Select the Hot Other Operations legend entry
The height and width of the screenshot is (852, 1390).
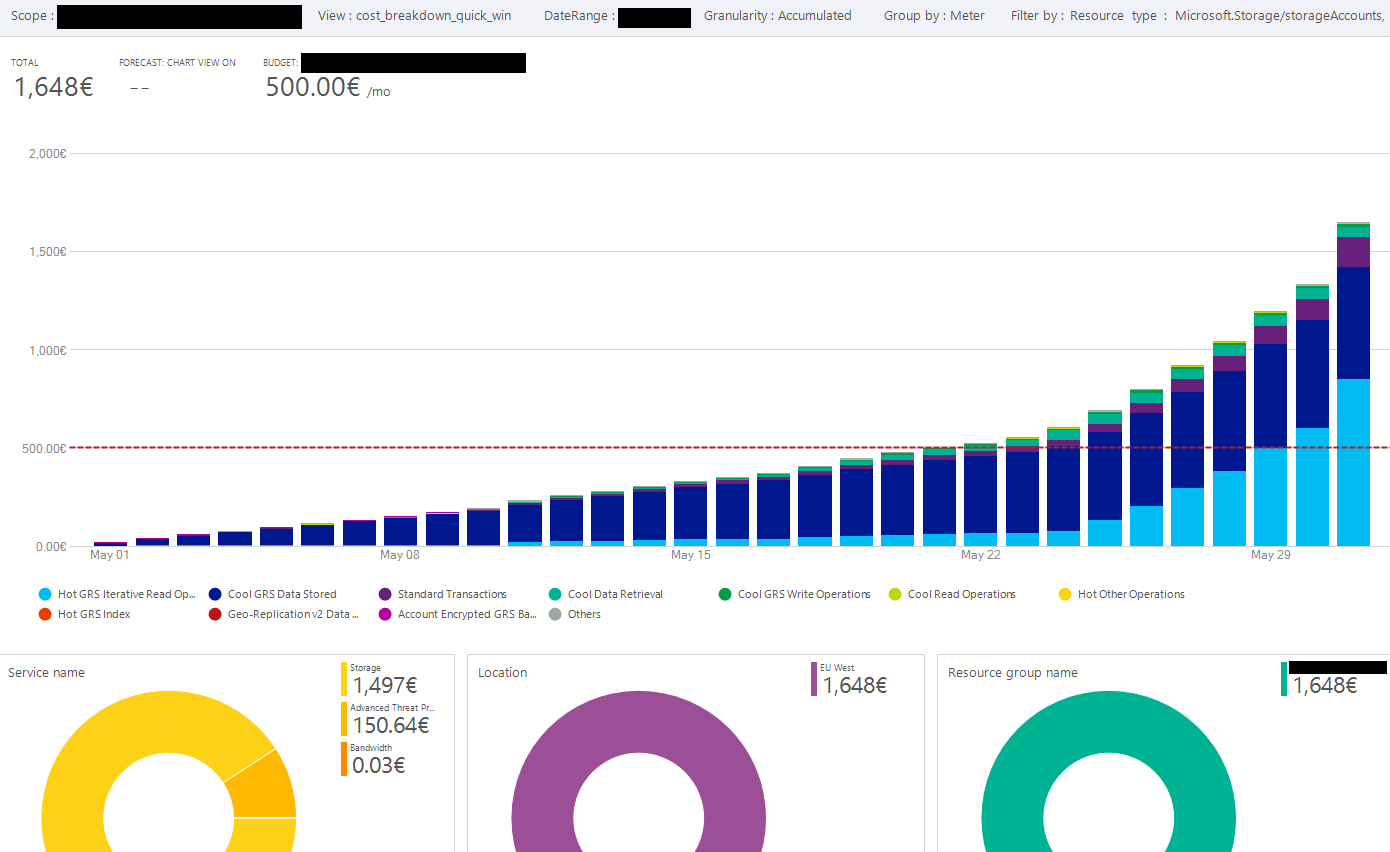pos(1122,594)
